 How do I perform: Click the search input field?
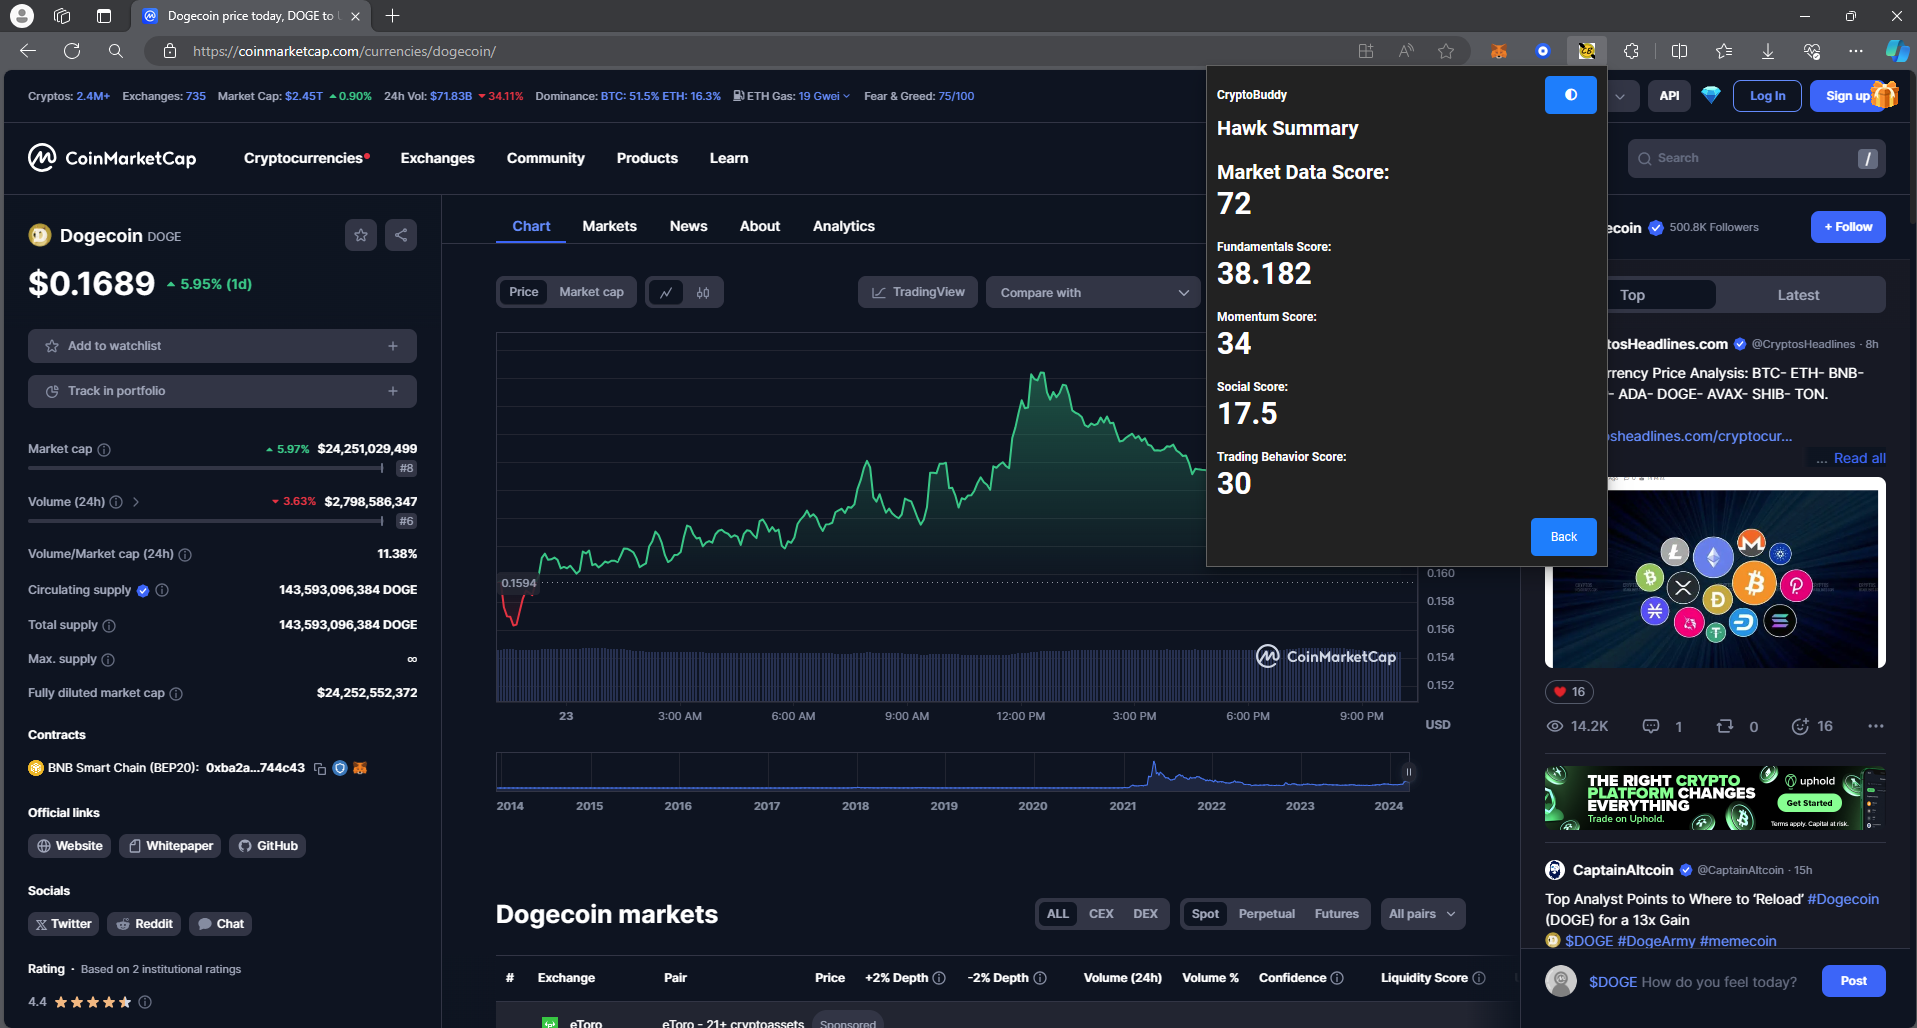pyautogui.click(x=1756, y=158)
